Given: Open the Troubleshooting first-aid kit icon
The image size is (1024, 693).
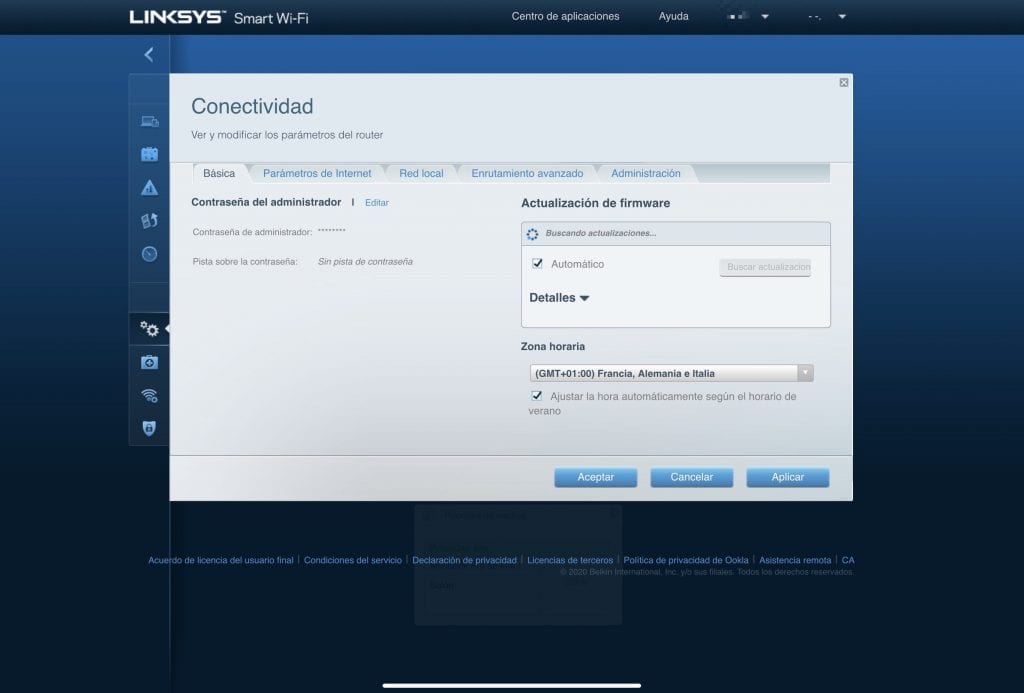Looking at the screenshot, I should [149, 362].
